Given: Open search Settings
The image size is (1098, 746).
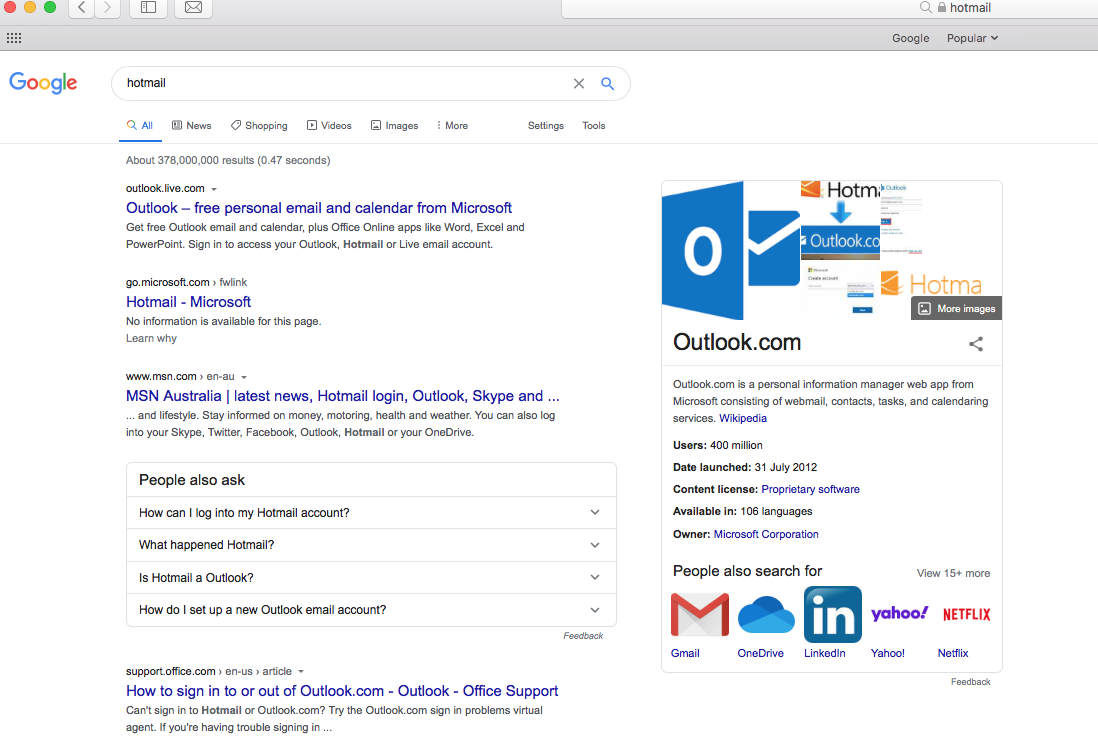Looking at the screenshot, I should click(545, 125).
